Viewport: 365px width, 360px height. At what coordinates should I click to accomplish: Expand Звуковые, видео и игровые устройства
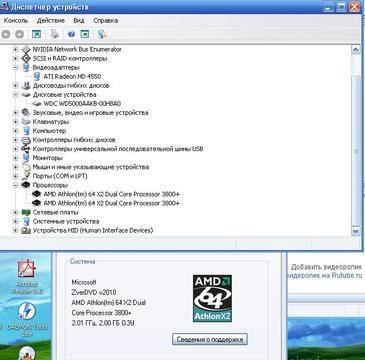(x=15, y=112)
